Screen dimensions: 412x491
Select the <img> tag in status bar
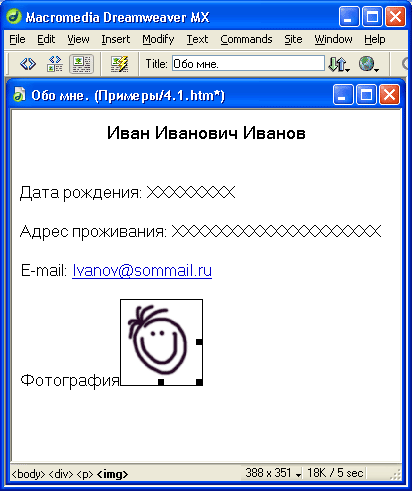point(112,474)
